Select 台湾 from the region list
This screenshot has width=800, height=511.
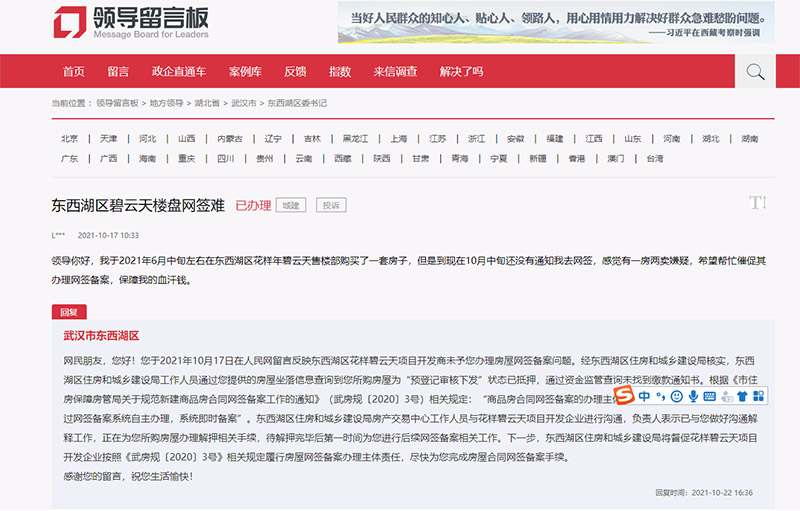(x=654, y=158)
